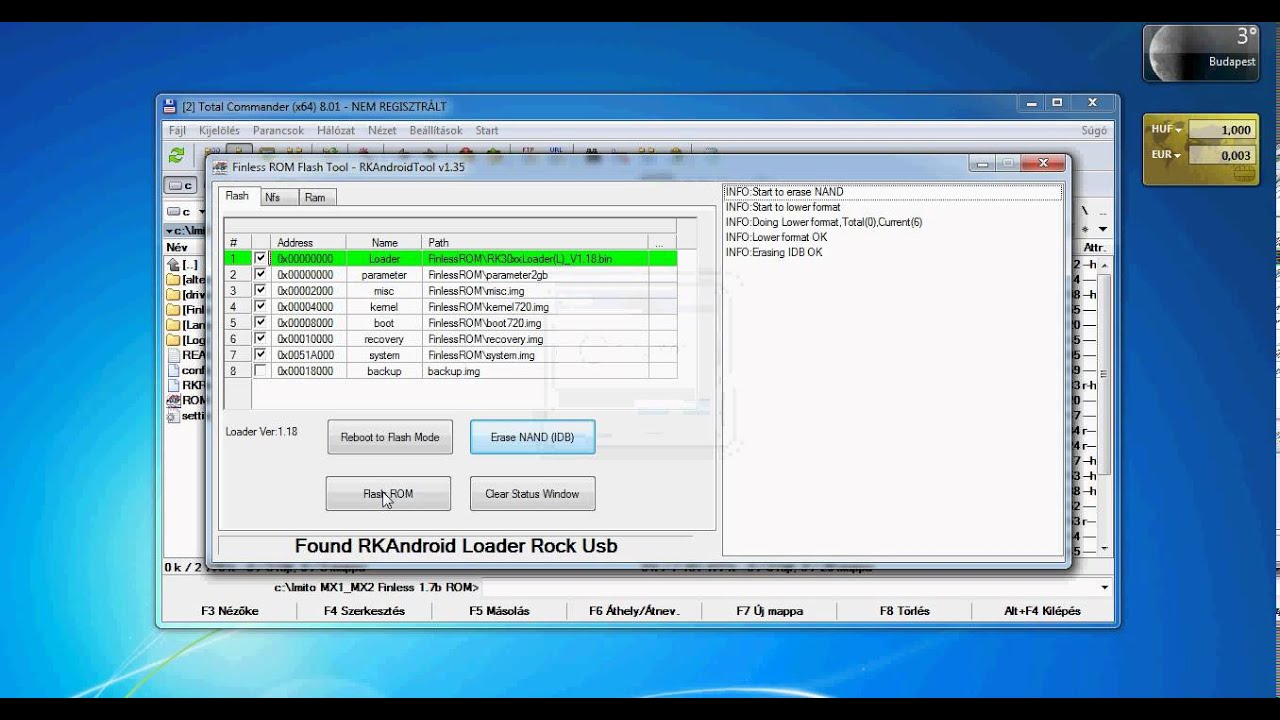Select the [Log folder icon in file list
Image resolution: width=1280 pixels, height=720 pixels.
coord(173,340)
